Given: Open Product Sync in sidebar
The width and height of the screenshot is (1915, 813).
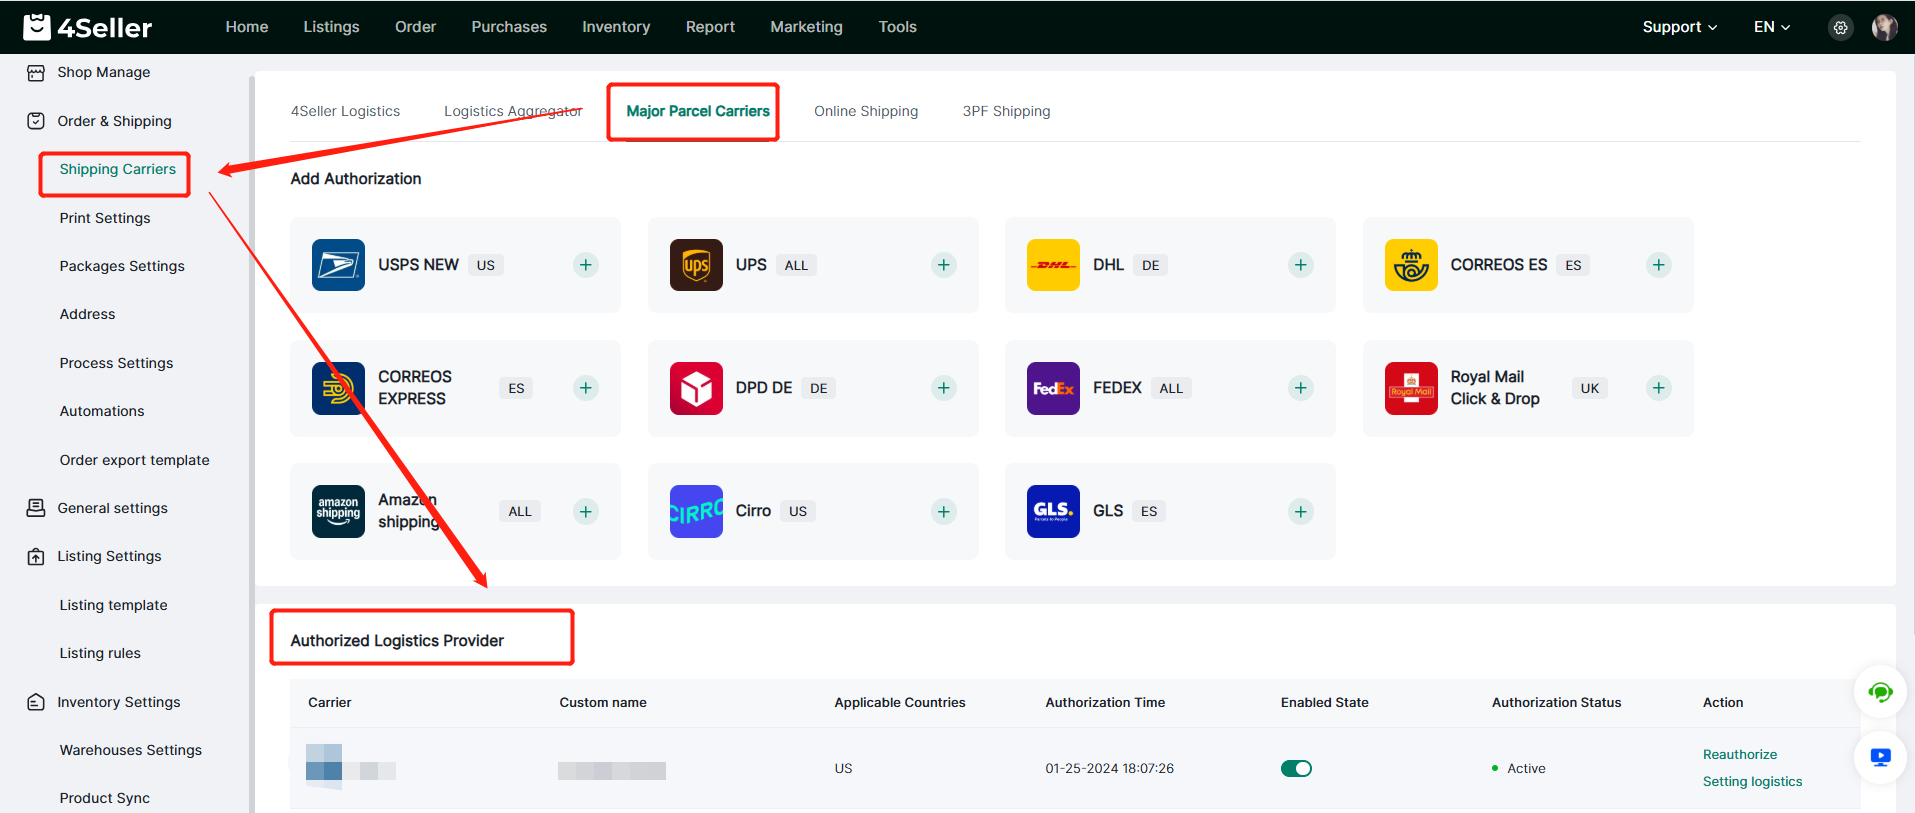Looking at the screenshot, I should 104,798.
